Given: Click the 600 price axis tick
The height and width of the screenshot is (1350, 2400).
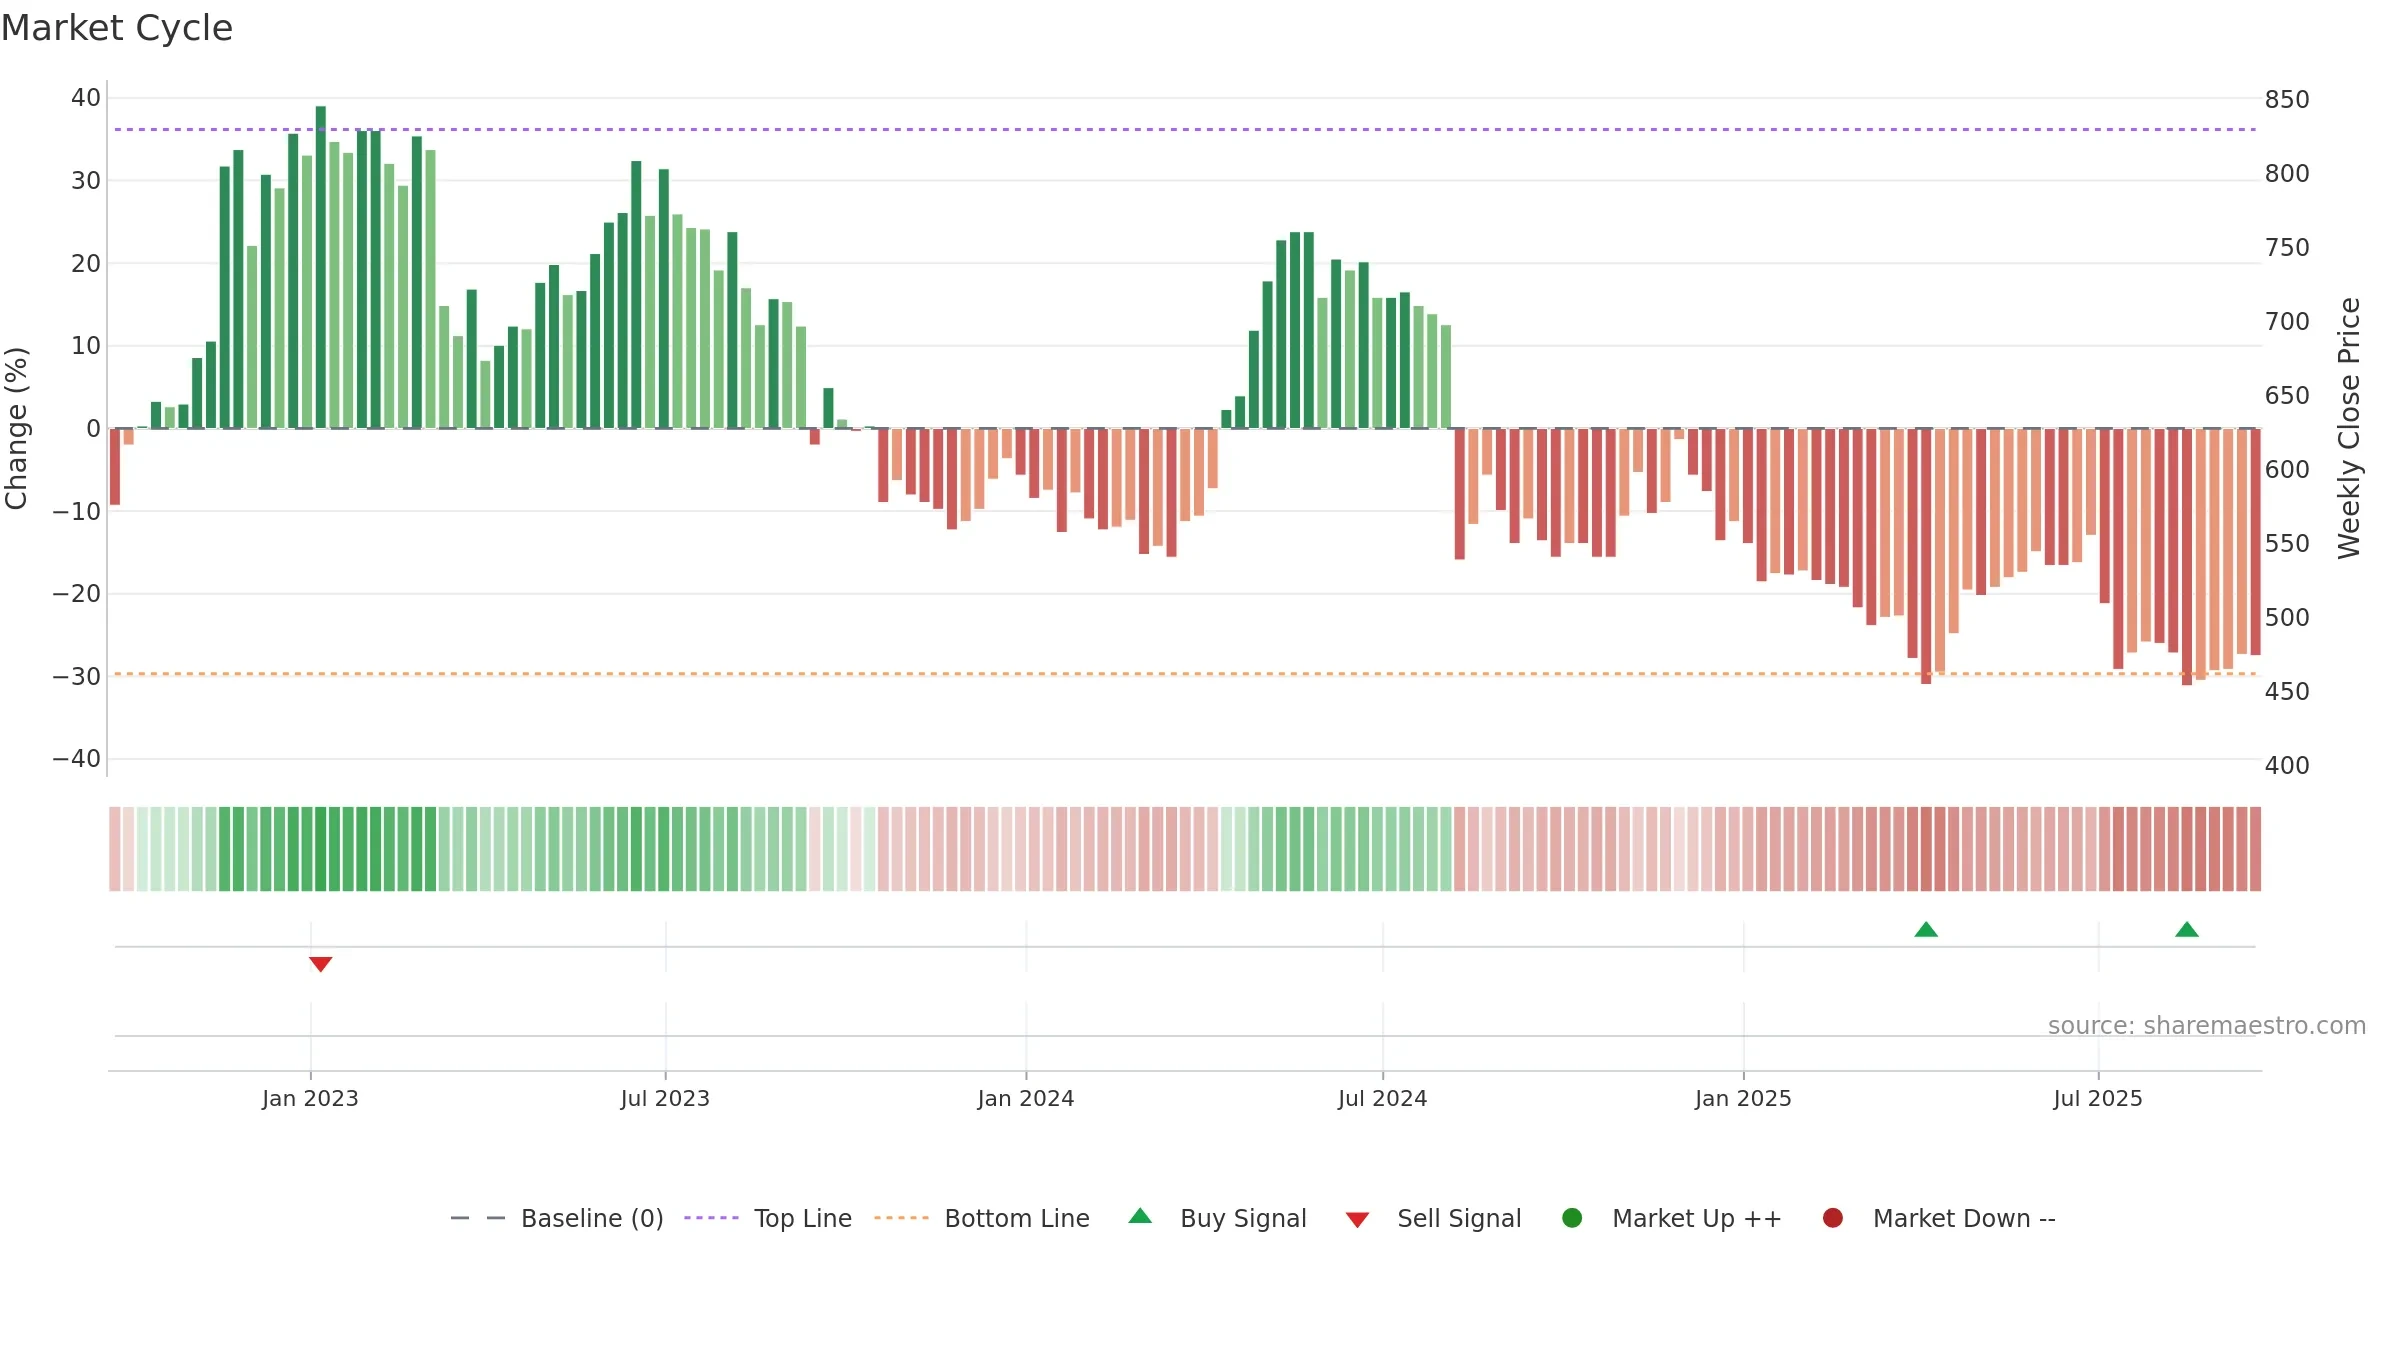Looking at the screenshot, I should click(x=2287, y=470).
